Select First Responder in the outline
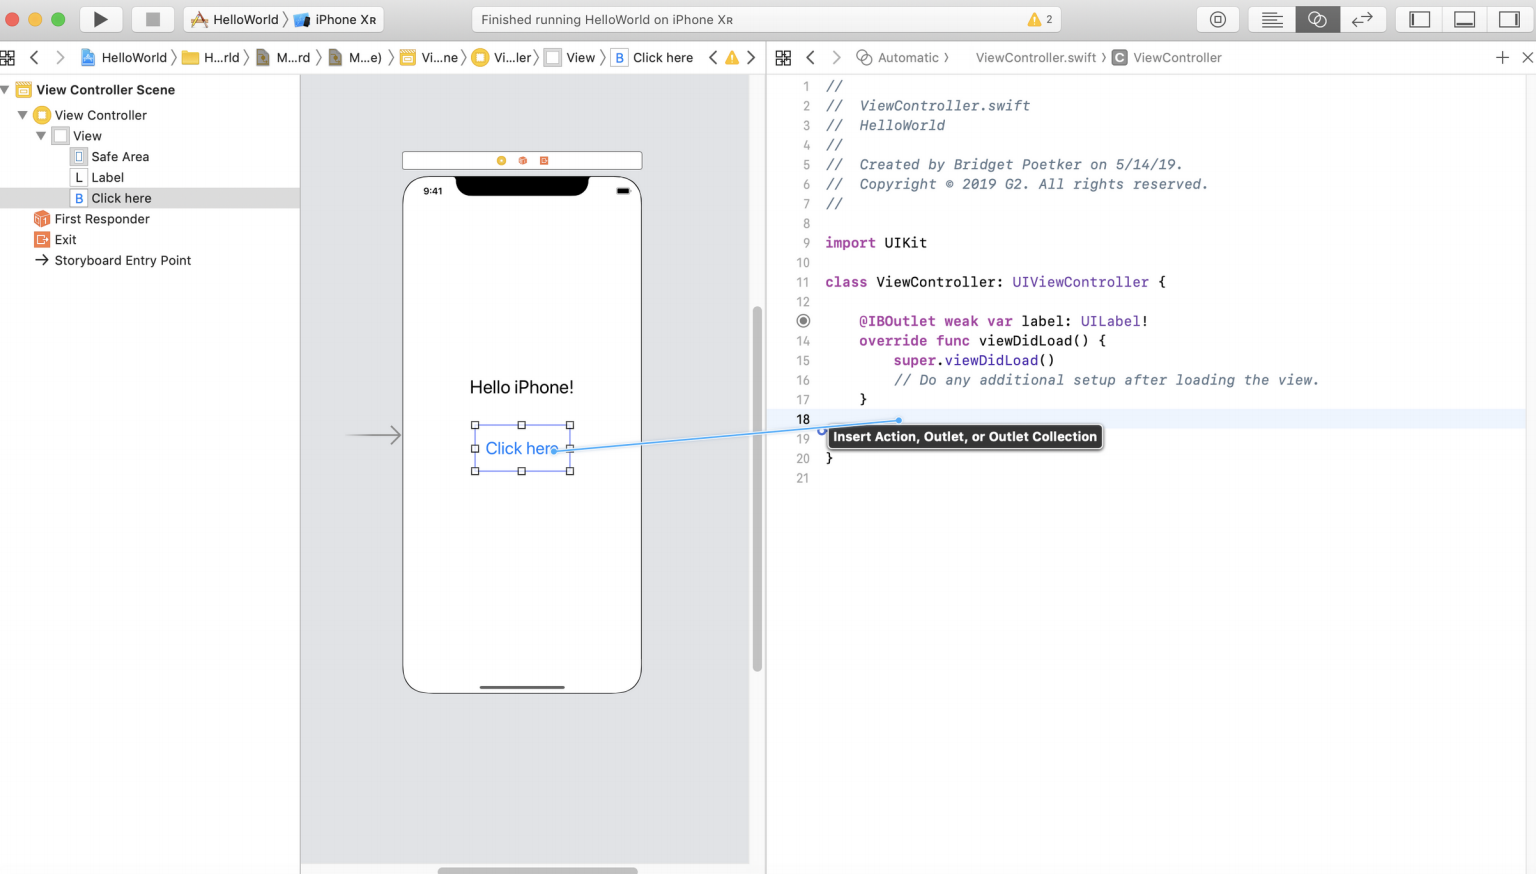 pos(102,219)
